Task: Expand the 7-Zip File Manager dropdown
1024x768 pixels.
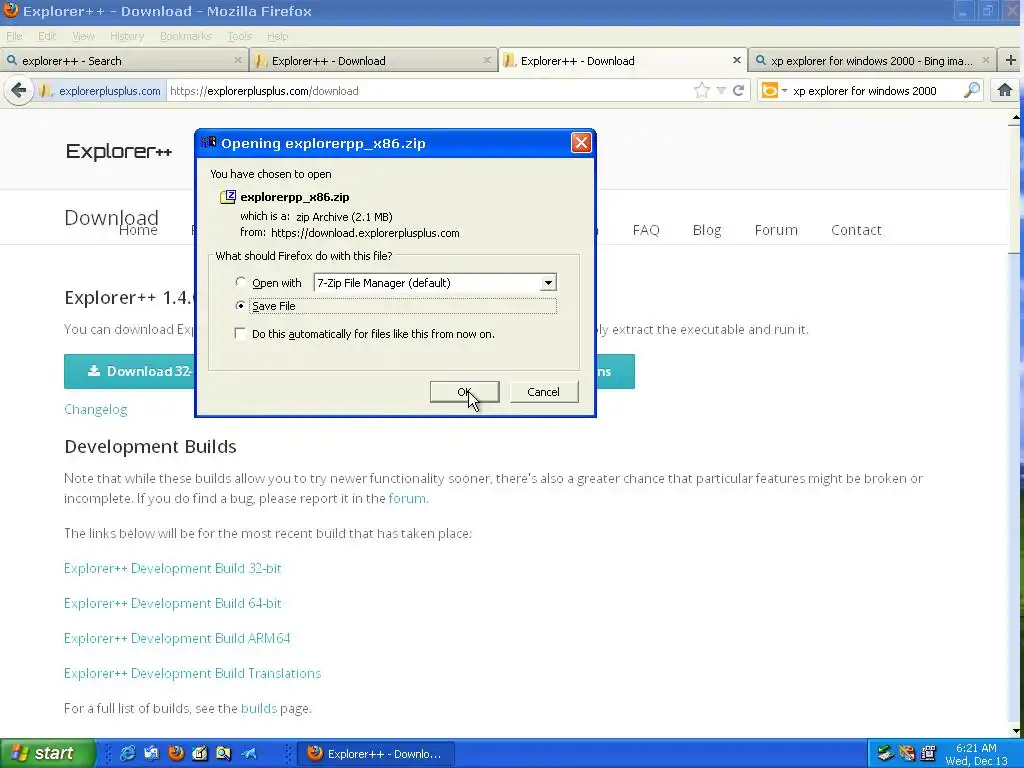Action: point(548,283)
